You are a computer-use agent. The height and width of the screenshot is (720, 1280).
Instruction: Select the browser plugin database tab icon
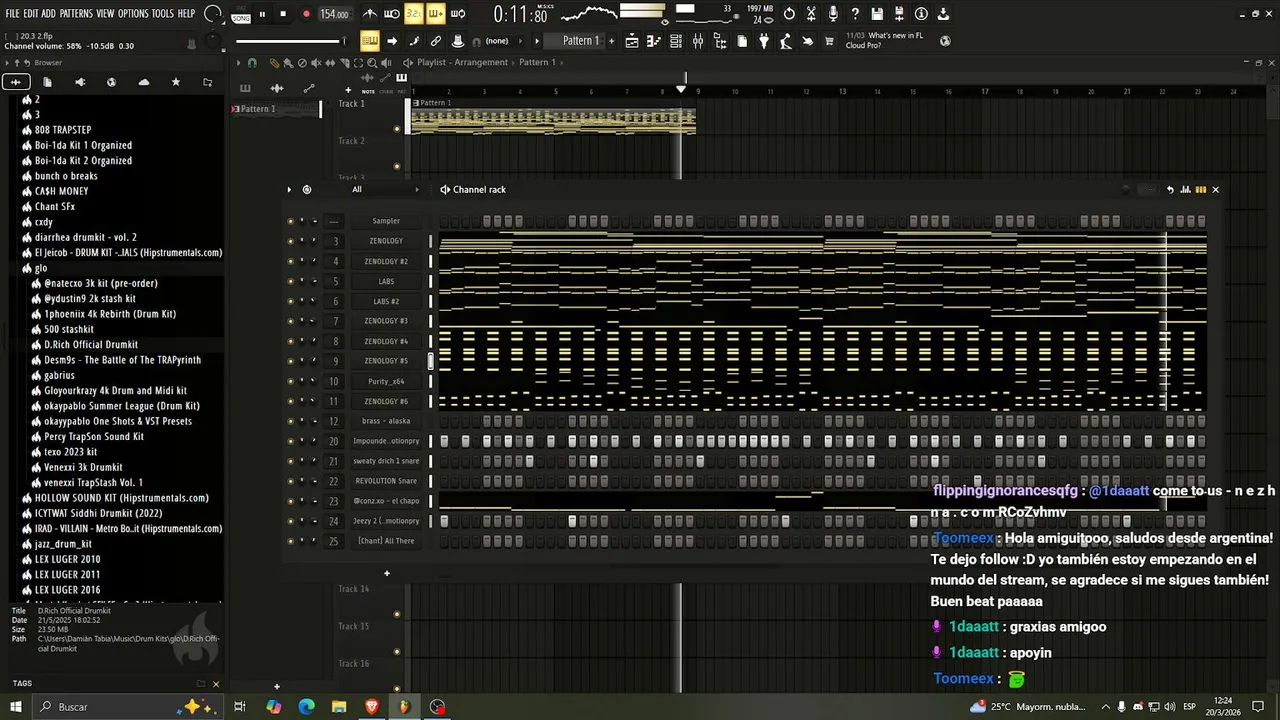(x=80, y=82)
